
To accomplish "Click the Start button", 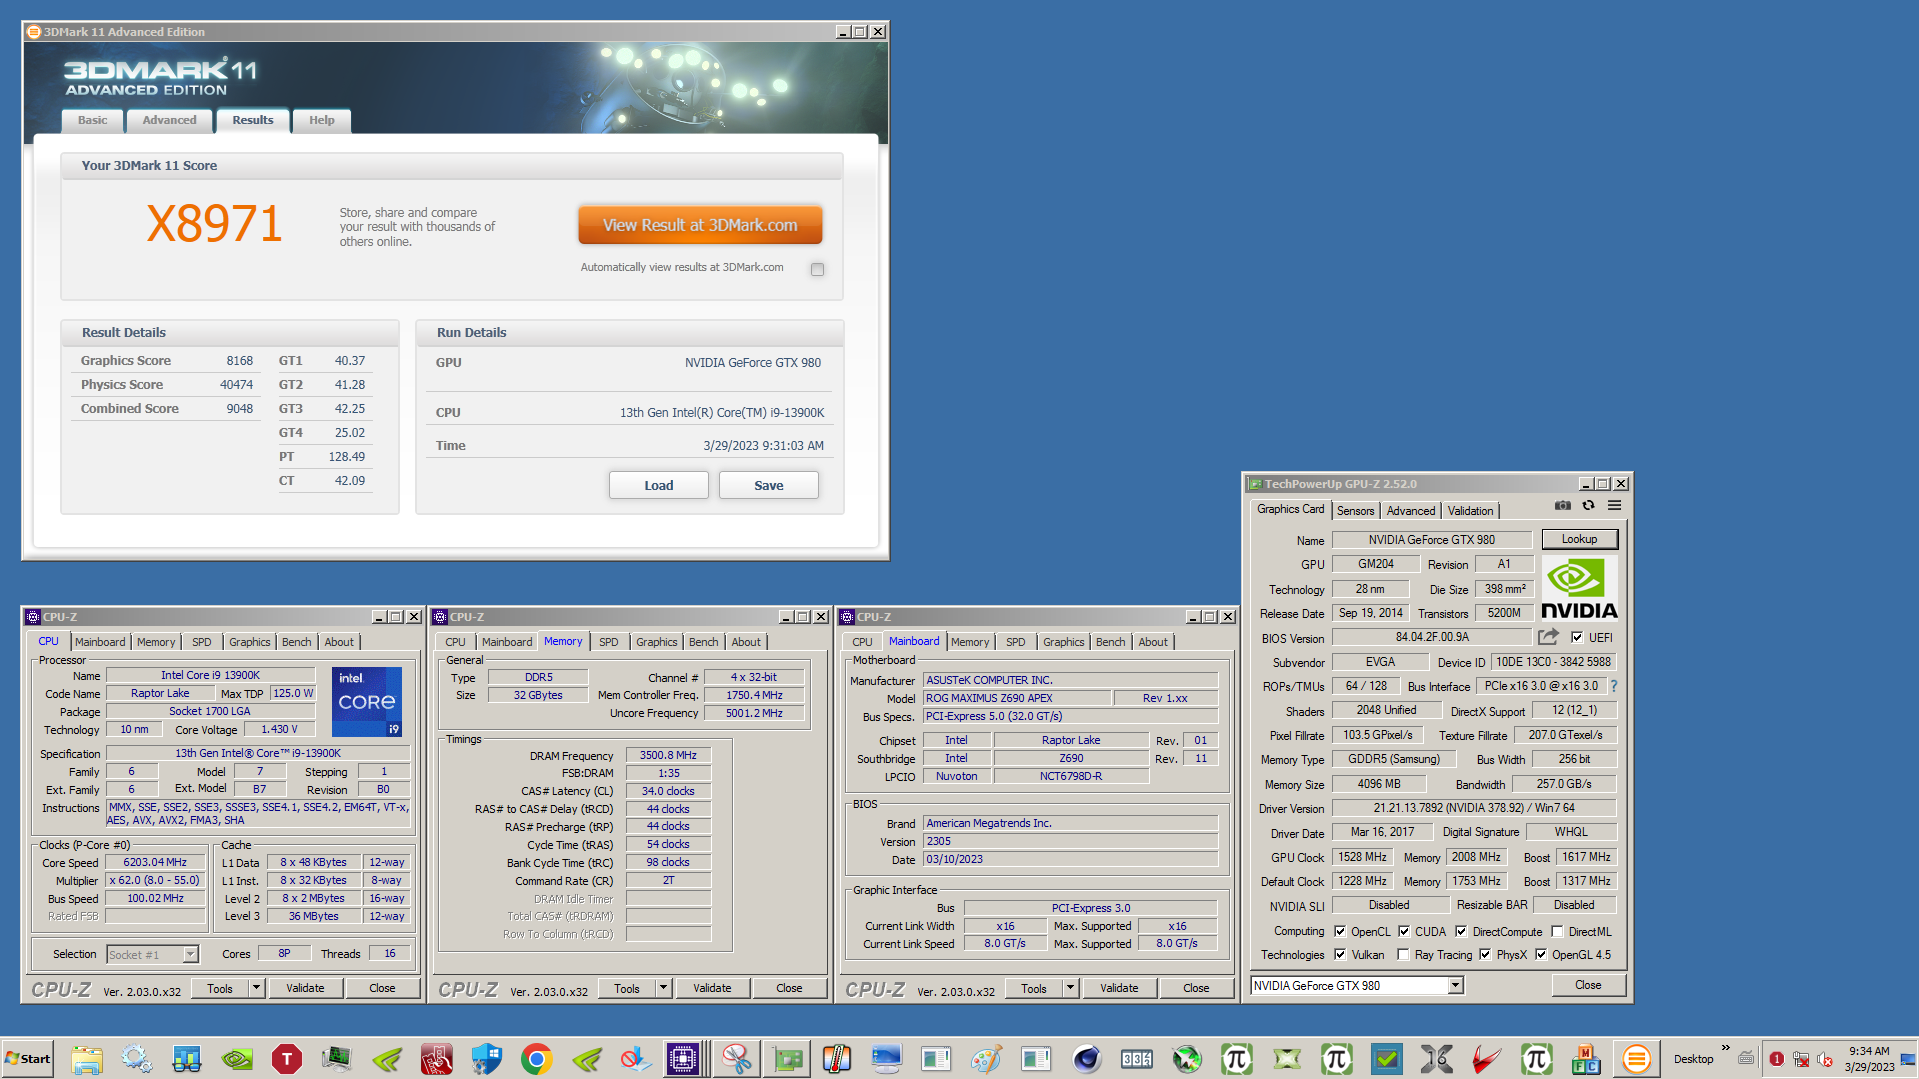I will pos(28,1059).
